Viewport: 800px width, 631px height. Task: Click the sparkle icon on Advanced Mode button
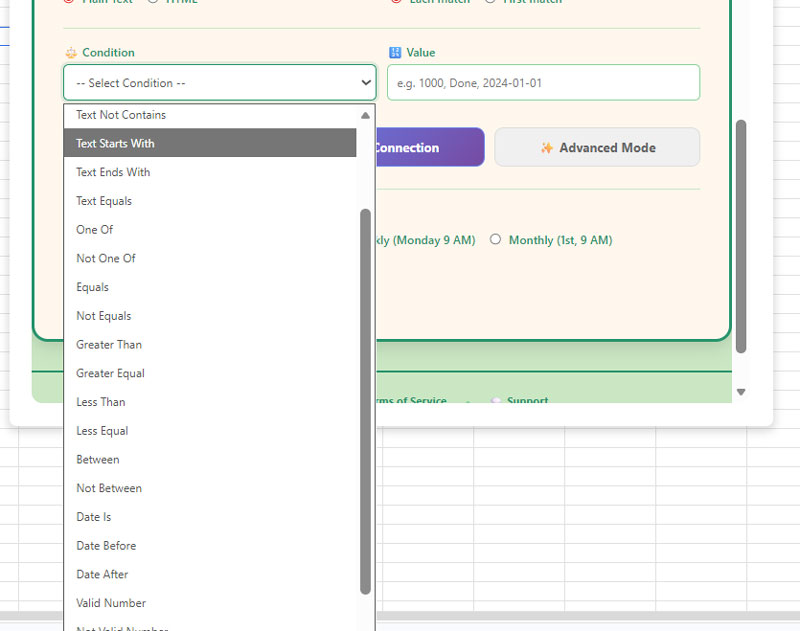[x=548, y=147]
